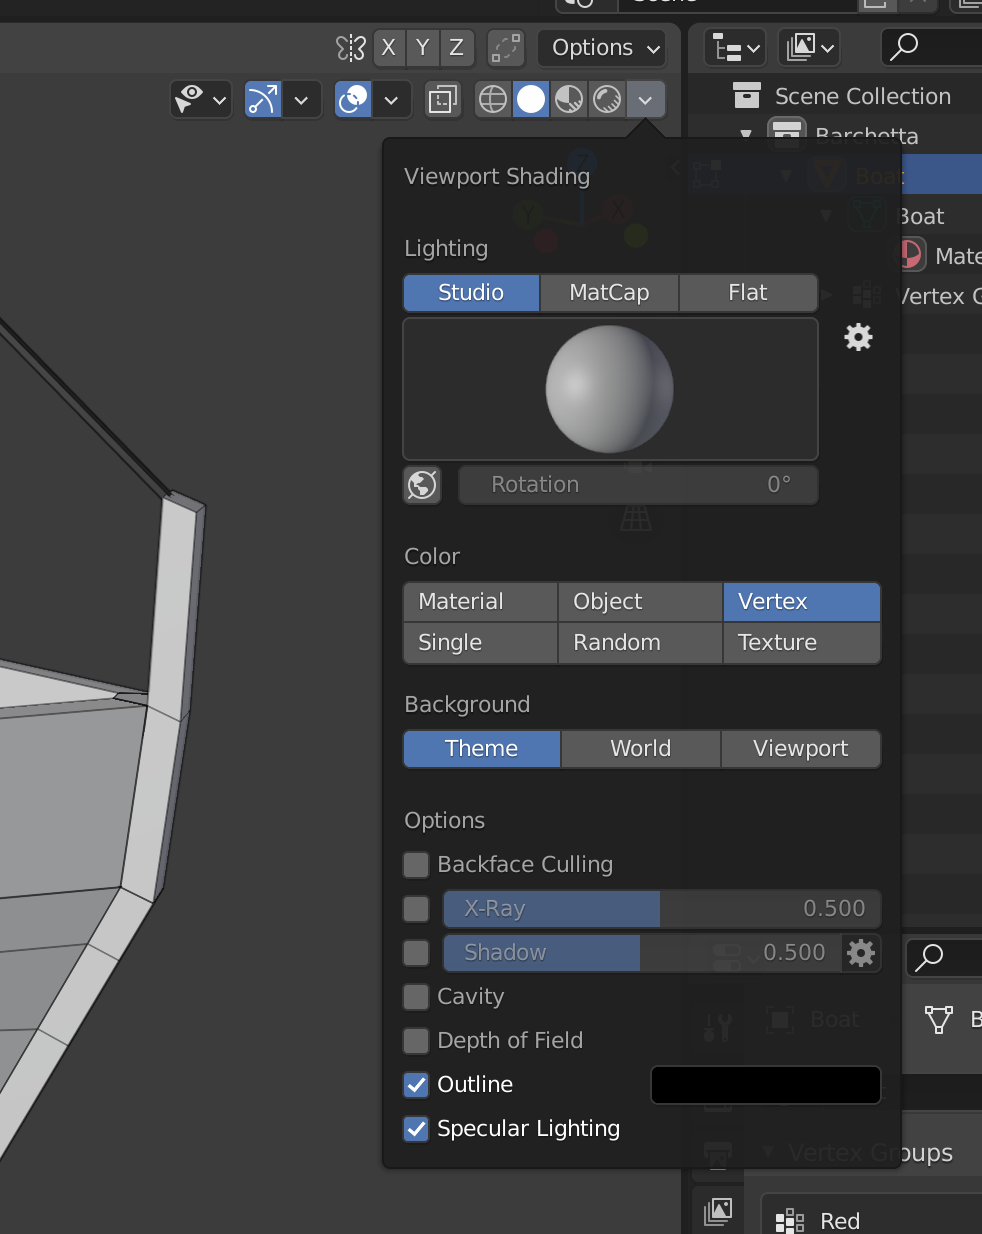Image resolution: width=982 pixels, height=1234 pixels.
Task: Open the black outline color swatch
Action: pyautogui.click(x=766, y=1085)
